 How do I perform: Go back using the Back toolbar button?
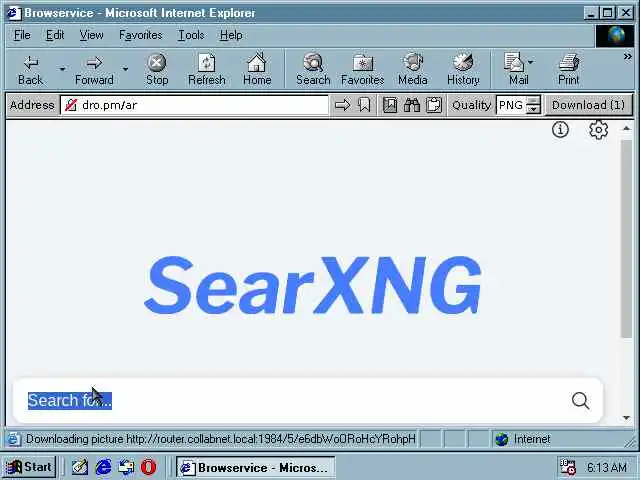tap(30, 70)
